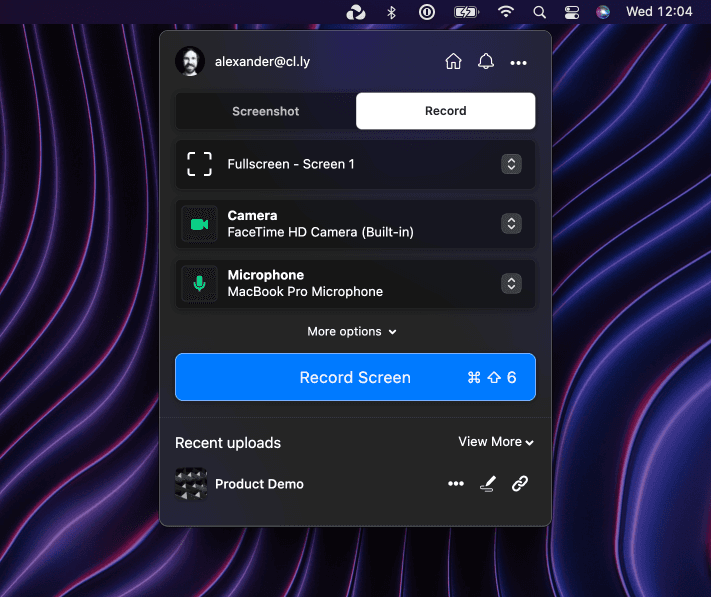Open 1Password menu bar icon
The image size is (711, 597).
(427, 12)
